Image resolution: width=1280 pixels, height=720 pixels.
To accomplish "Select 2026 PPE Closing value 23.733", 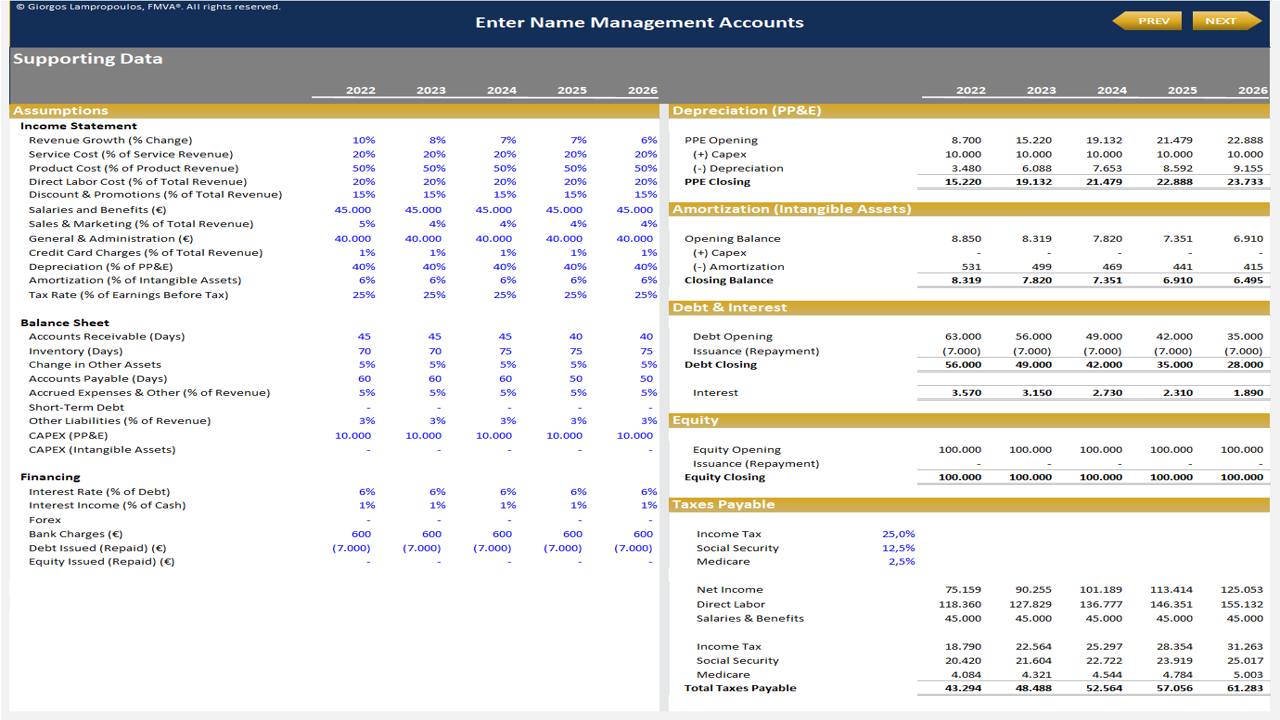I will pyautogui.click(x=1245, y=182).
